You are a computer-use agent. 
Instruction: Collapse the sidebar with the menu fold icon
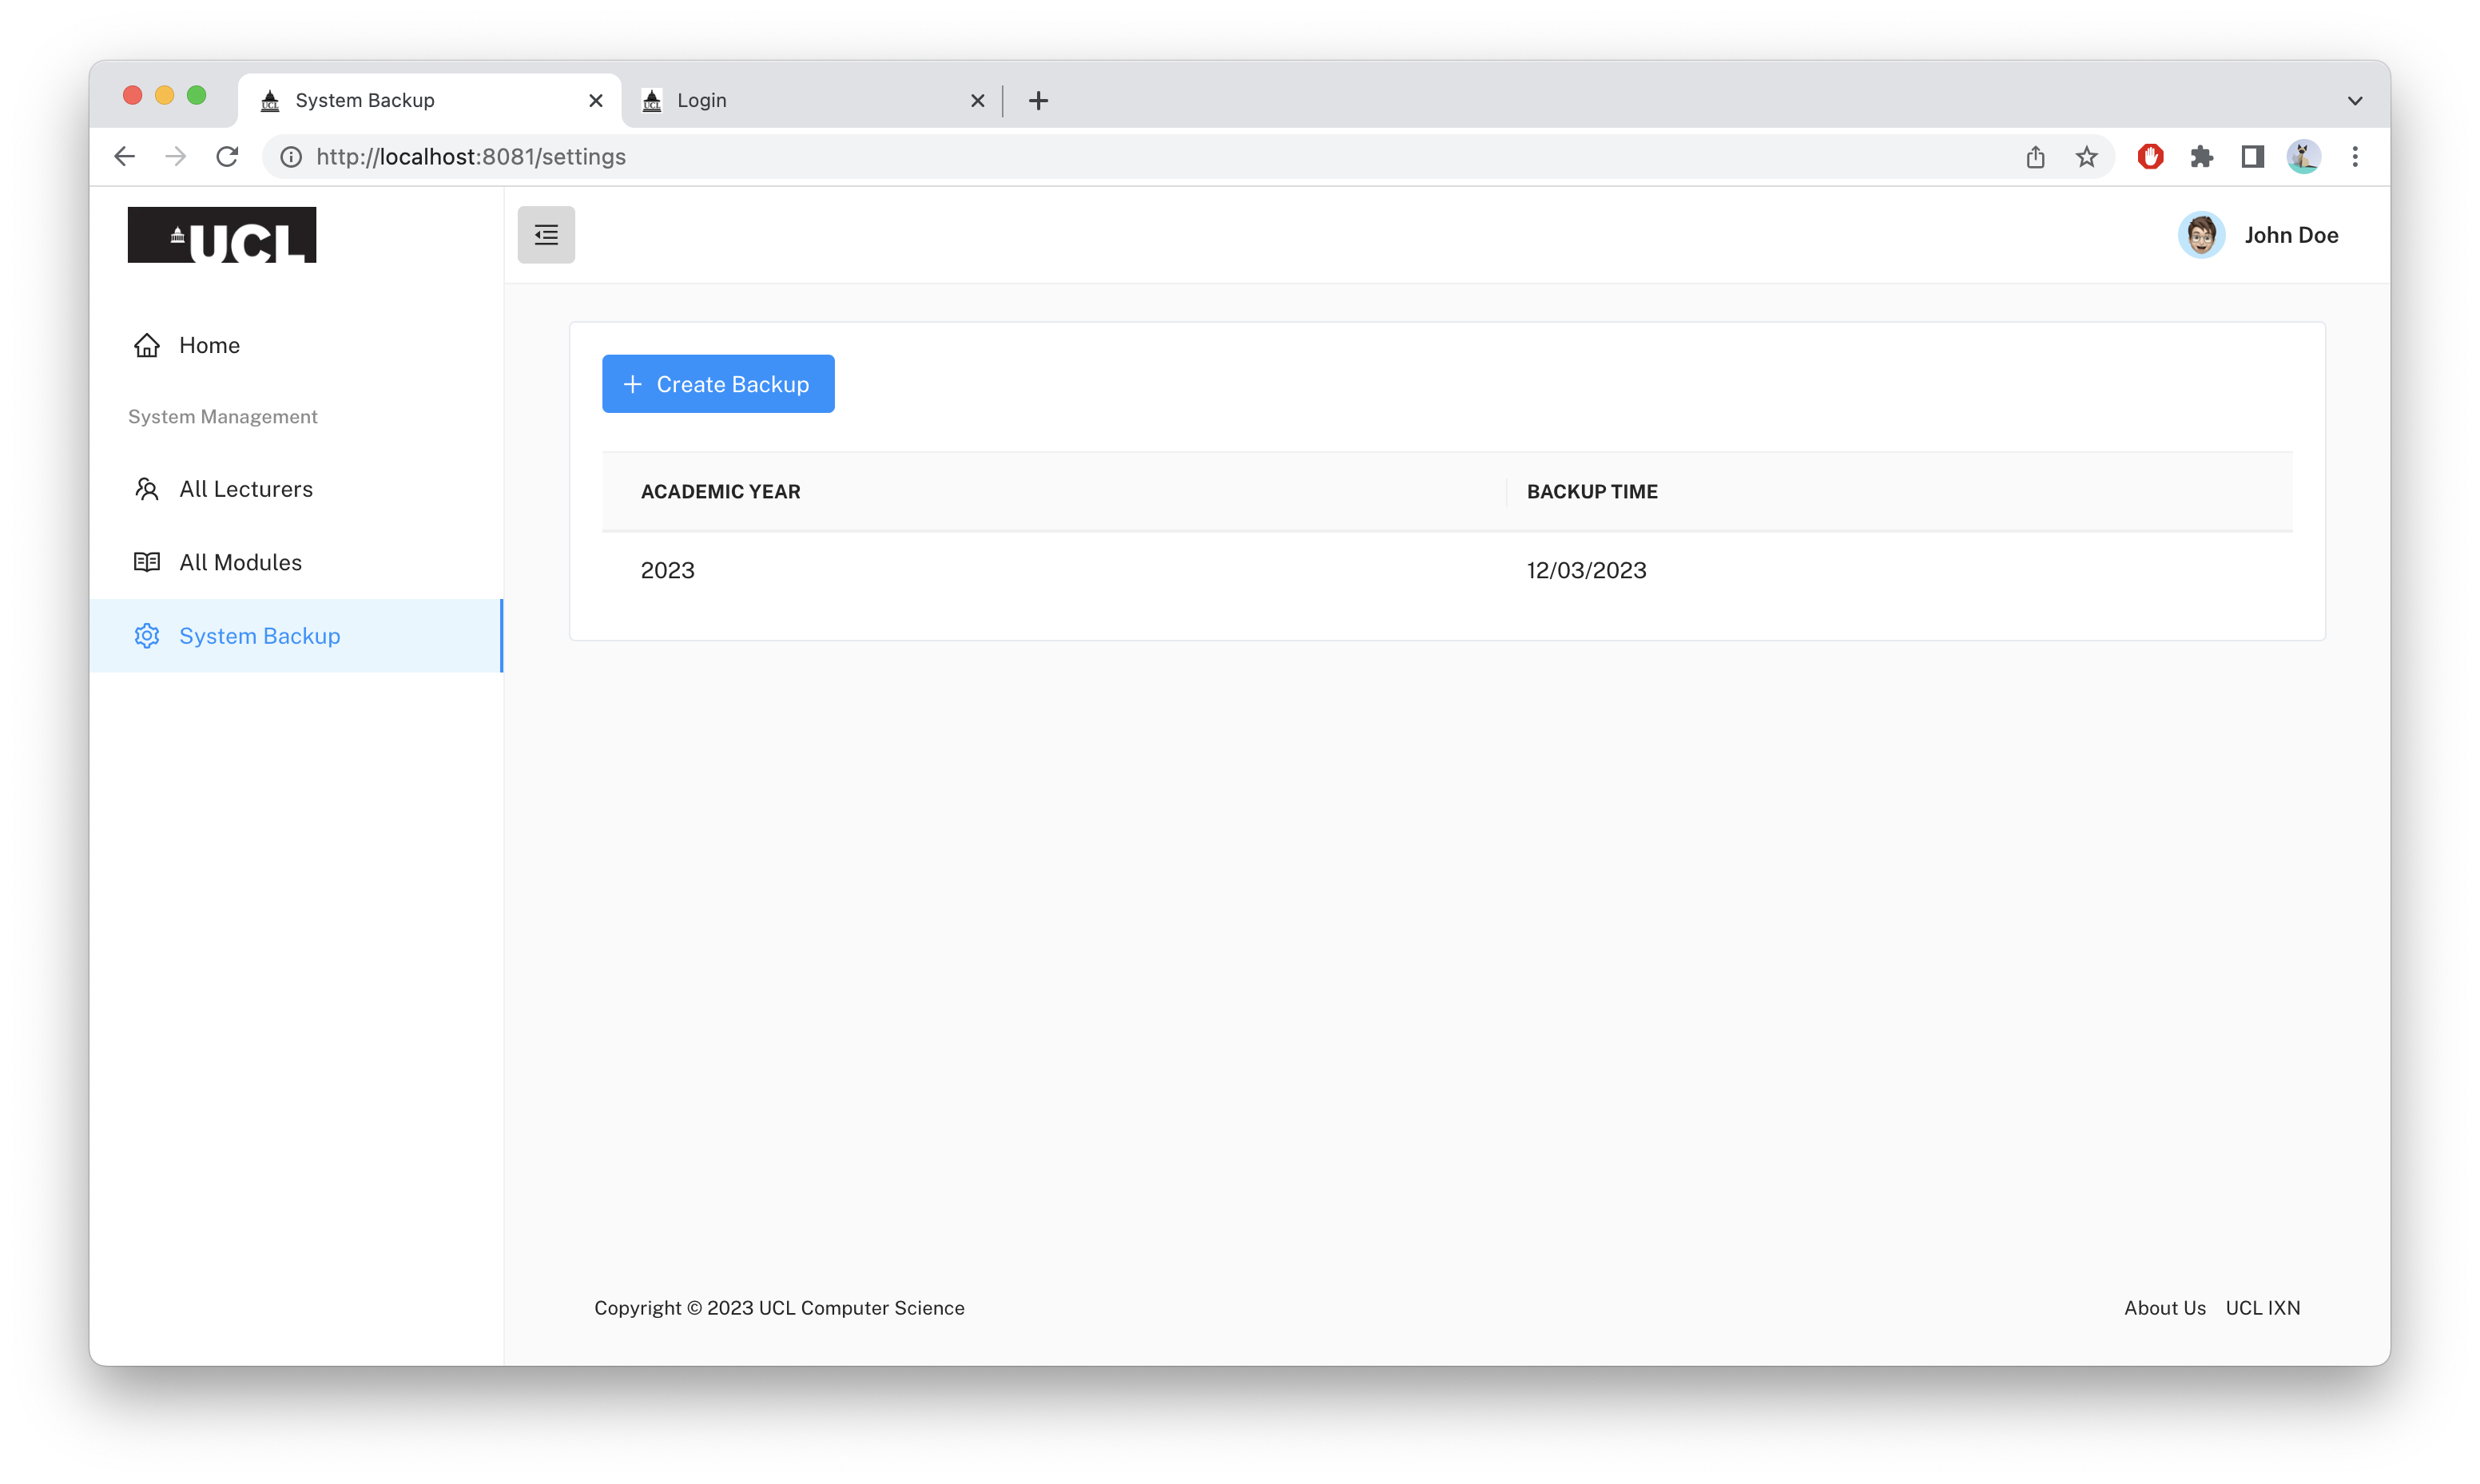pos(546,235)
